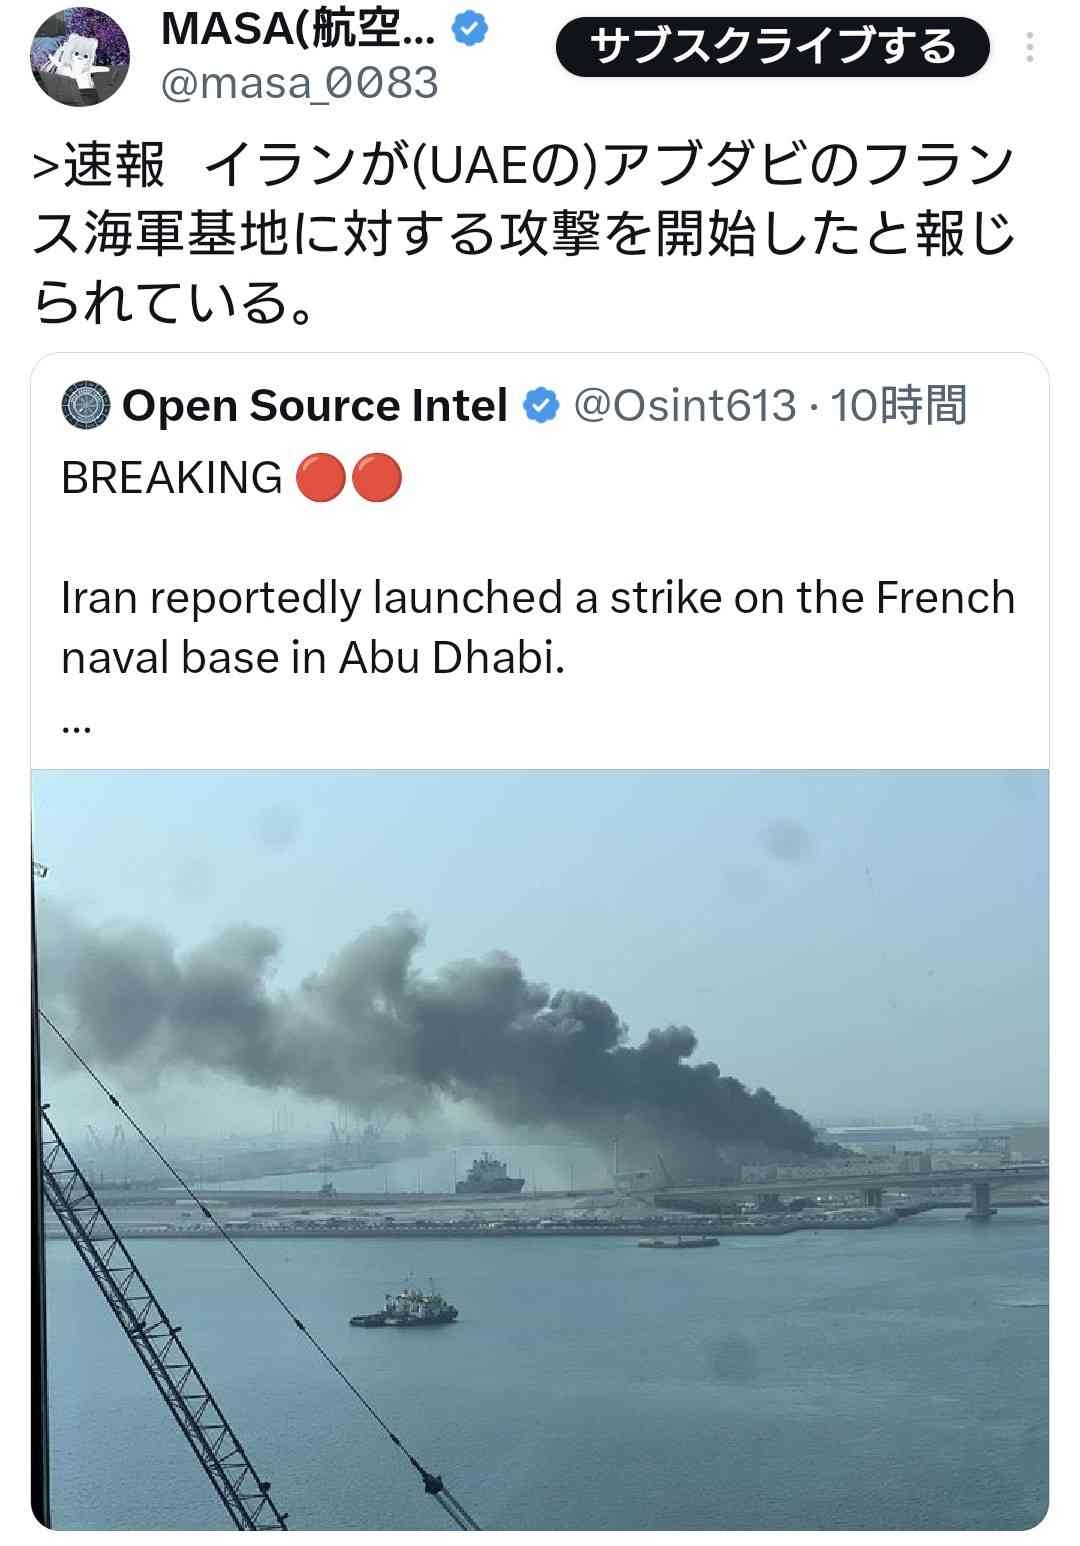This screenshot has height=1546, width=1080.
Task: Expand truncated quoted tweet text ellipsis
Action: (x=76, y=728)
